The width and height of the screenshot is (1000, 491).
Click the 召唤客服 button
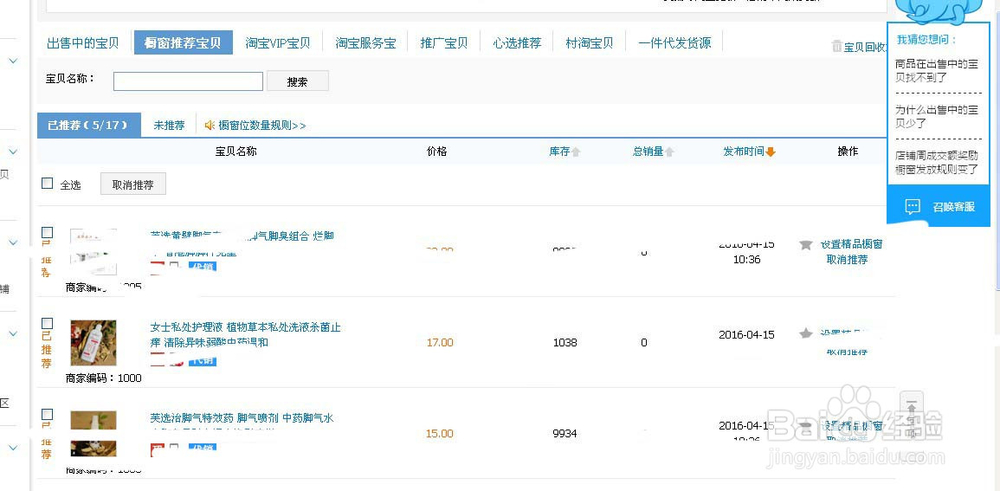[939, 207]
